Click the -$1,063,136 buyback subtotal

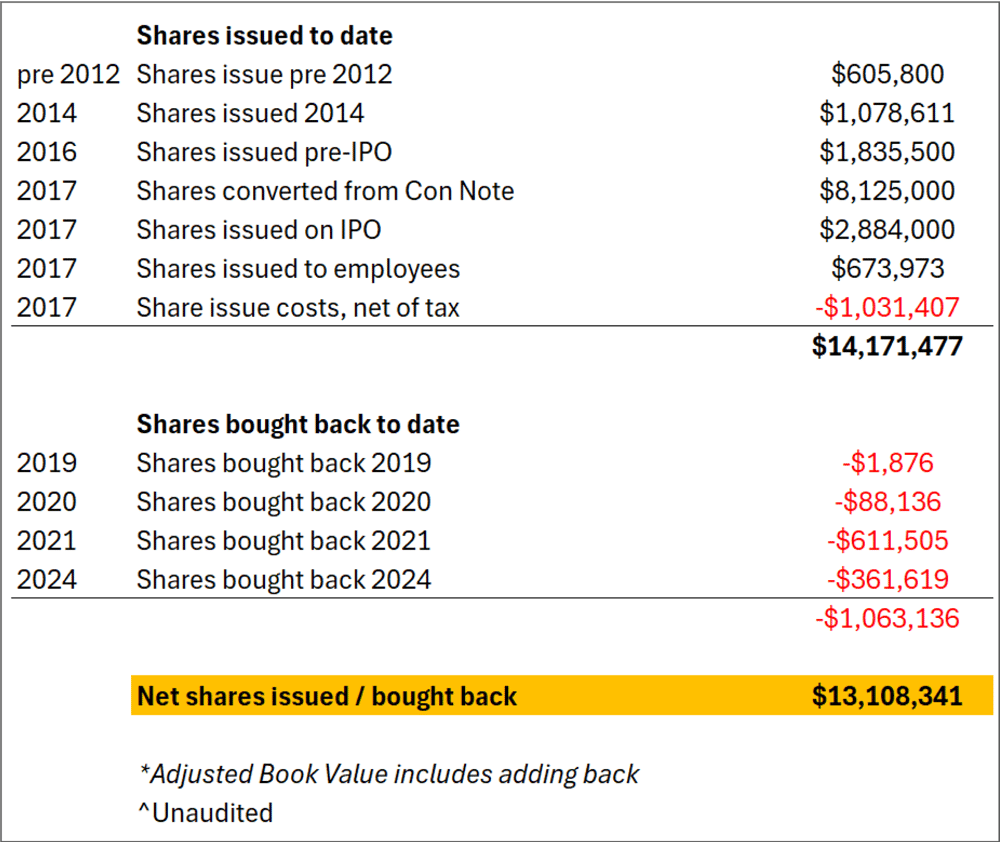[887, 619]
